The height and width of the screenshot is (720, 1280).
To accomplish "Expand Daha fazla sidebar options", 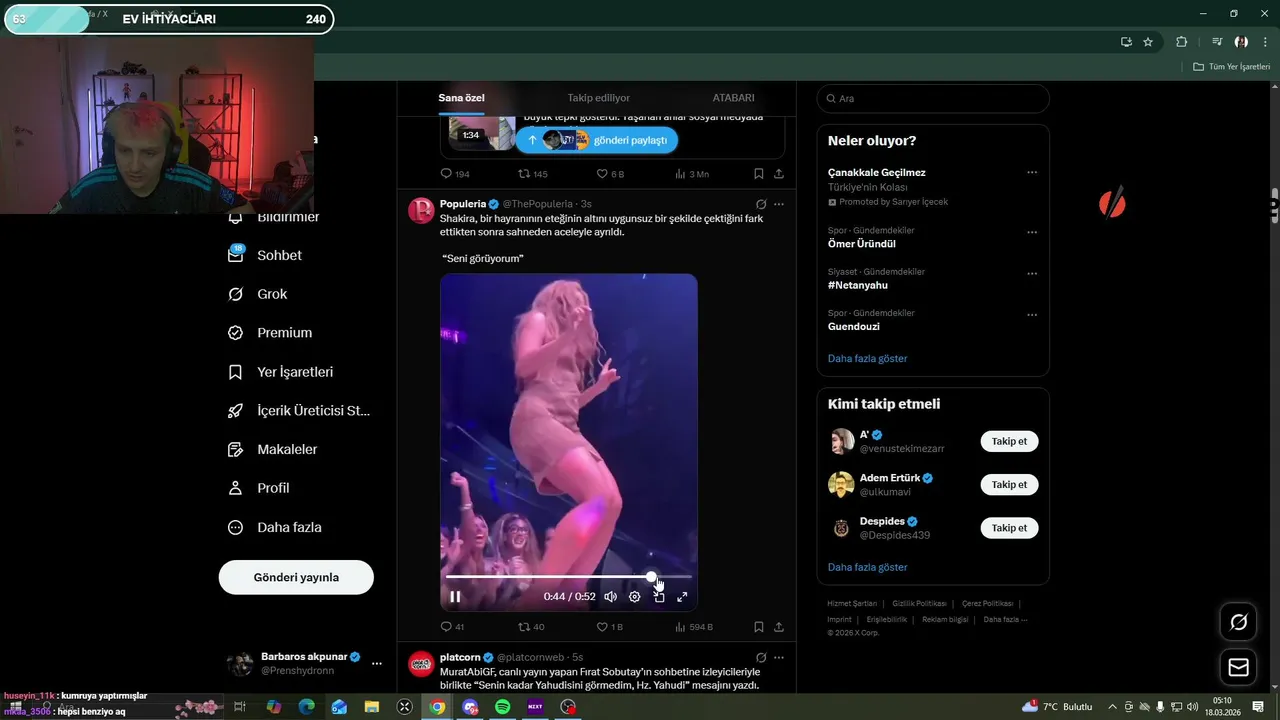I will [275, 527].
